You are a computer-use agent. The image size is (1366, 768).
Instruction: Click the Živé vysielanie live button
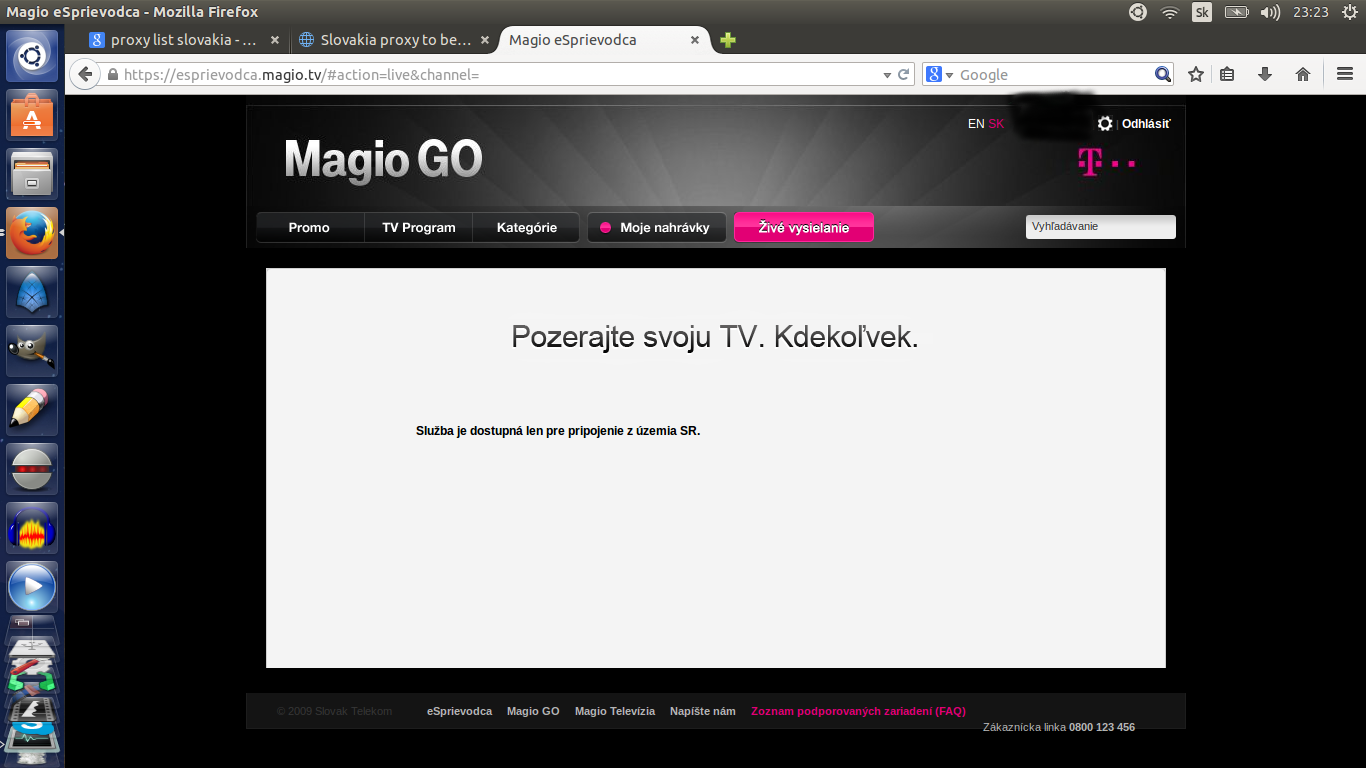click(x=804, y=227)
